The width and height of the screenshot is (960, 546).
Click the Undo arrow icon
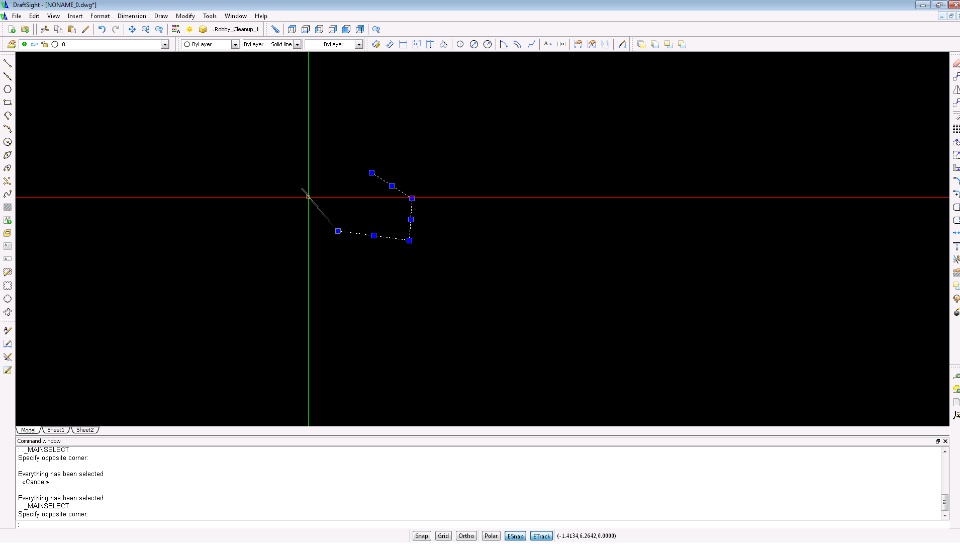click(x=102, y=29)
